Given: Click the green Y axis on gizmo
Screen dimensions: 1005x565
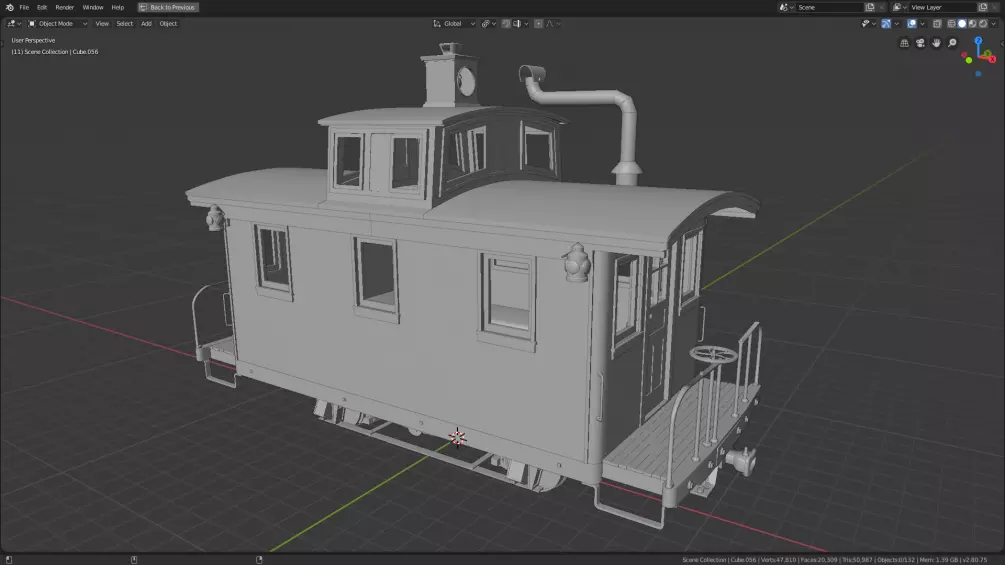Looking at the screenshot, I should pos(987,53).
